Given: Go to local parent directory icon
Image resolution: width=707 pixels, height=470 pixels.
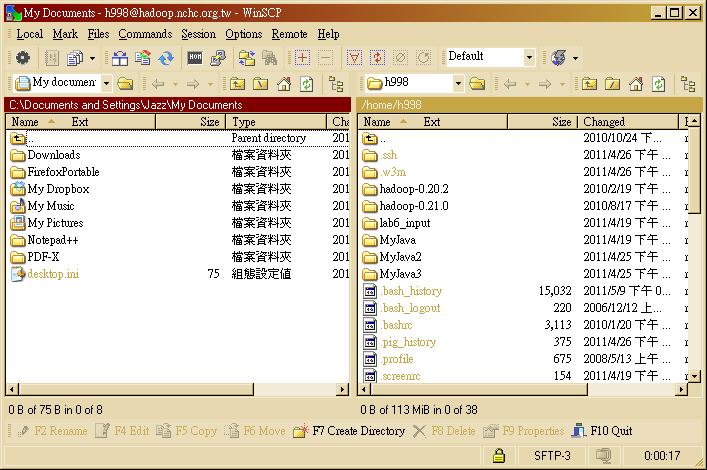Looking at the screenshot, I should tap(238, 84).
